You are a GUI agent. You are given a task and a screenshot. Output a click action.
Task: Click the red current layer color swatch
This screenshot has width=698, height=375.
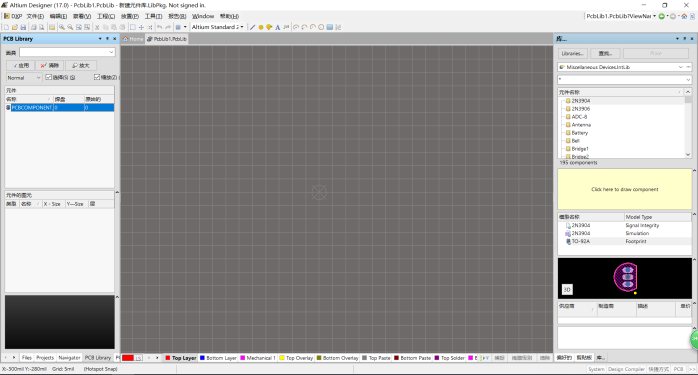pos(128,358)
